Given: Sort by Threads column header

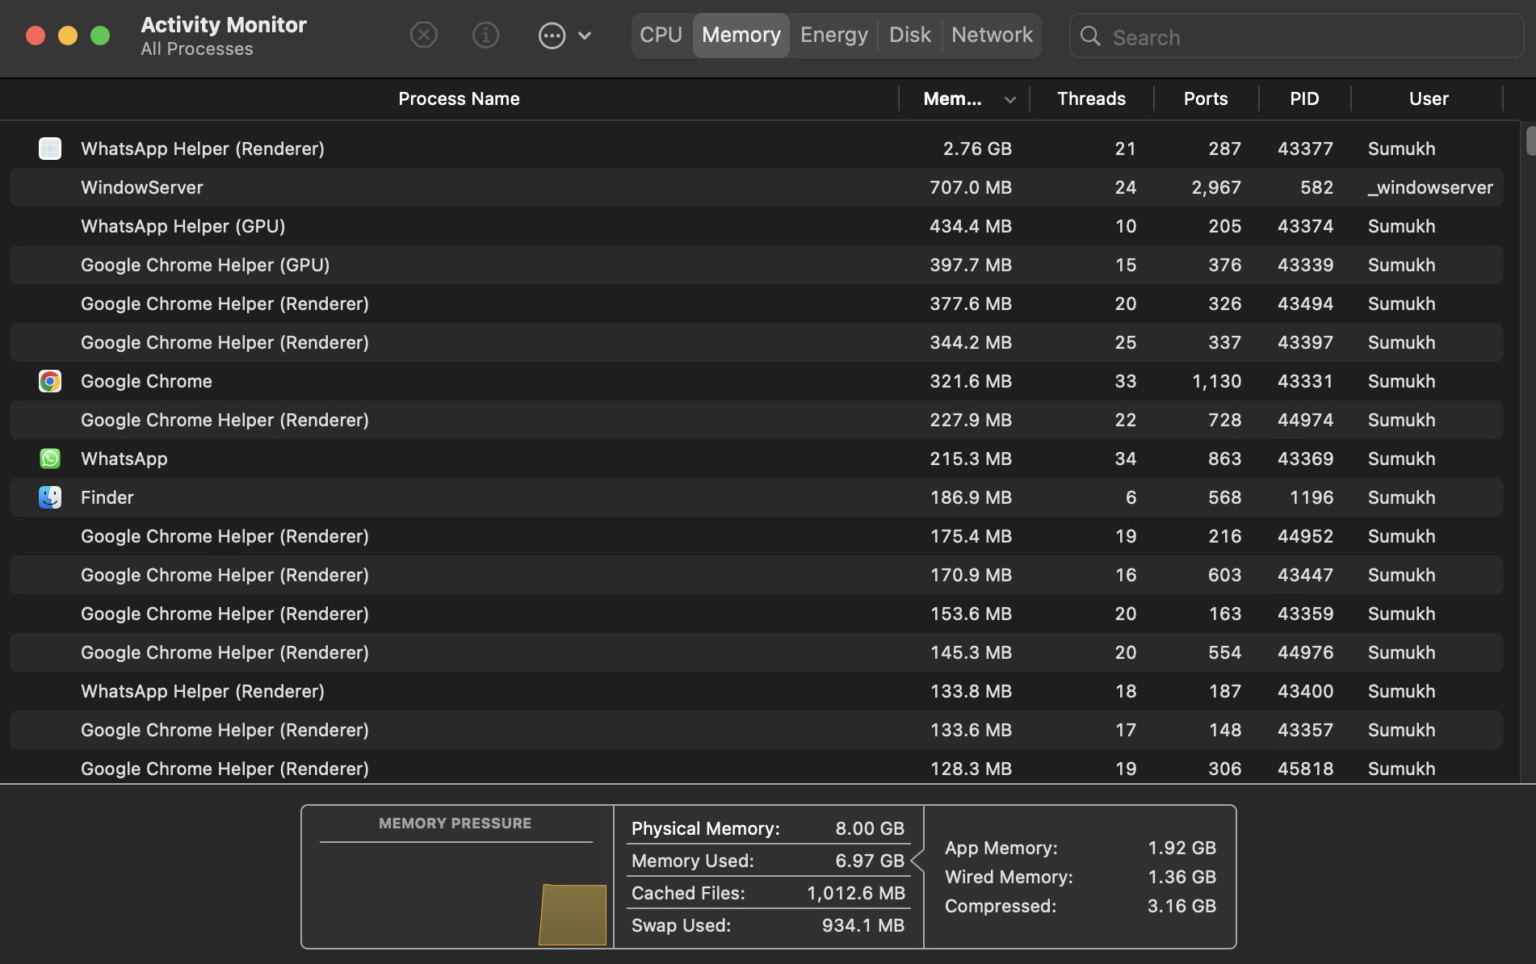Looking at the screenshot, I should point(1091,99).
